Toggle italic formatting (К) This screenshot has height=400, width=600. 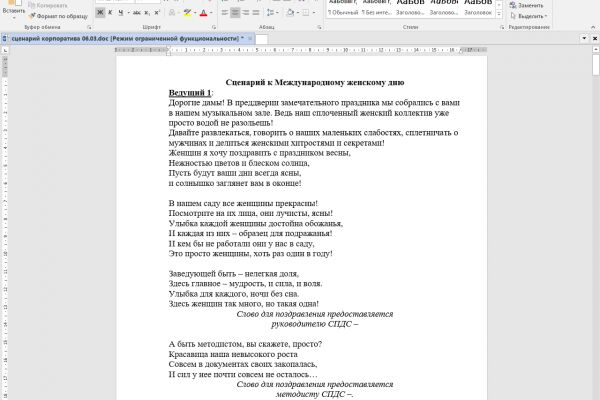pyautogui.click(x=110, y=13)
